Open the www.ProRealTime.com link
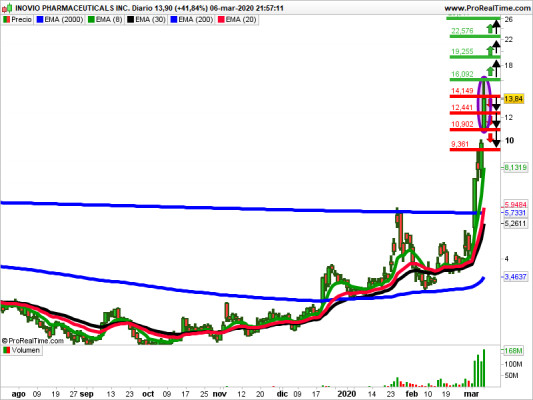 [486, 8]
